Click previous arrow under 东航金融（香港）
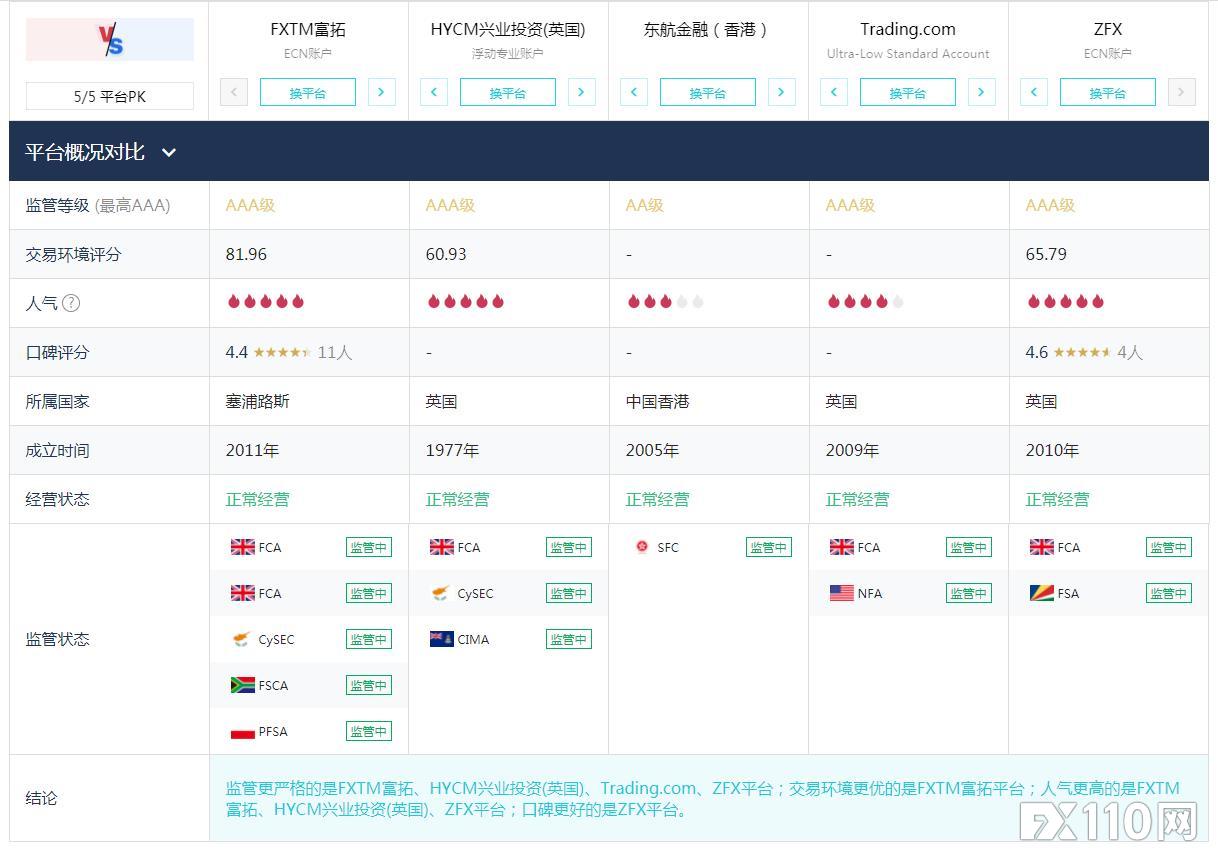 coord(633,93)
